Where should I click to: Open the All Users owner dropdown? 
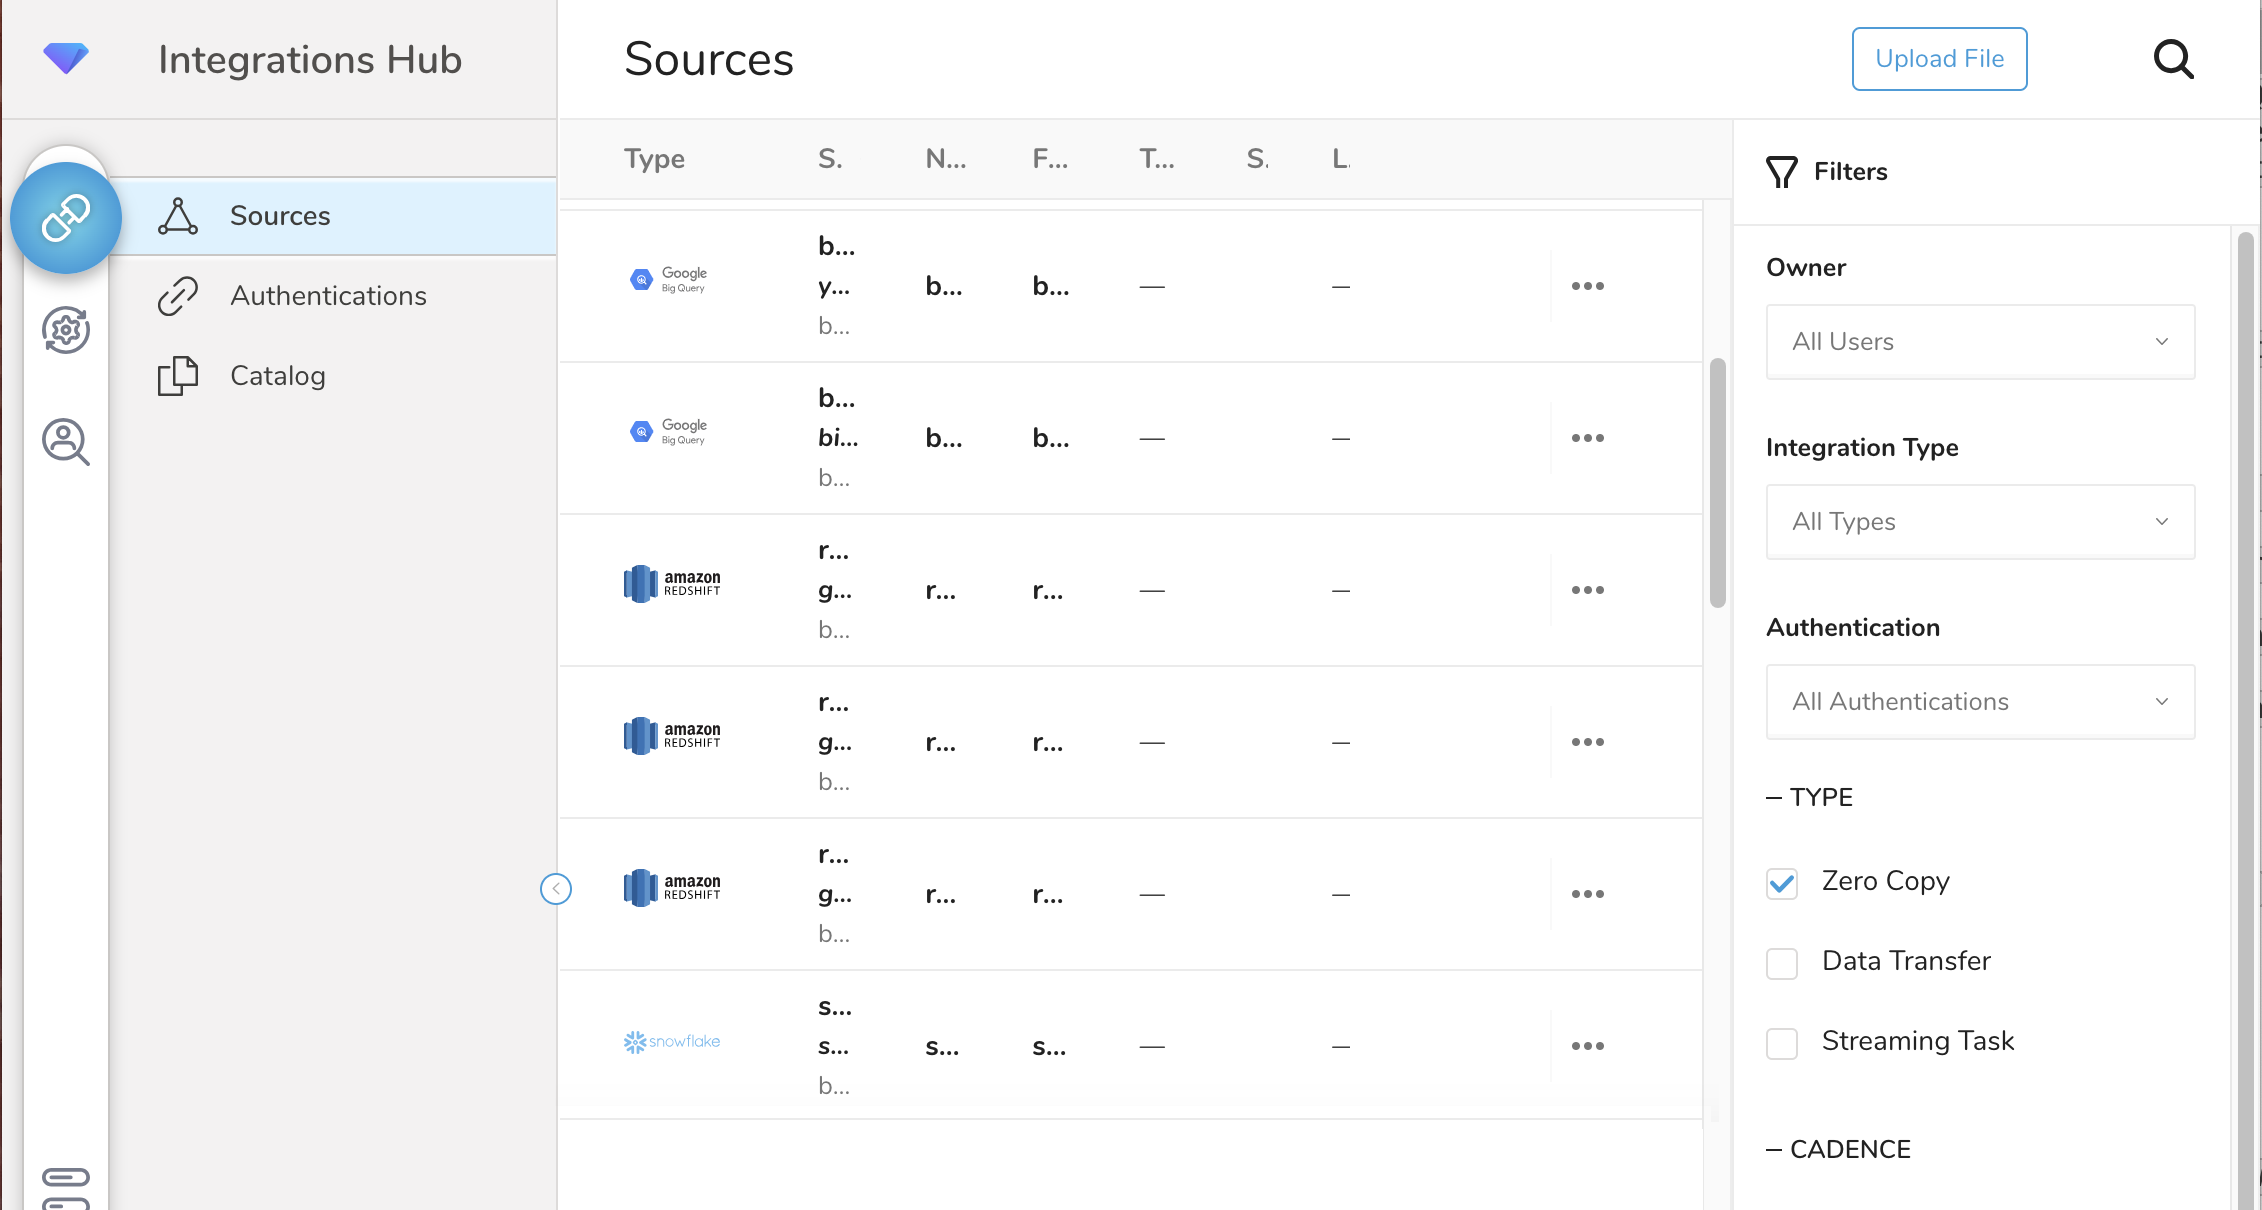click(x=1980, y=342)
